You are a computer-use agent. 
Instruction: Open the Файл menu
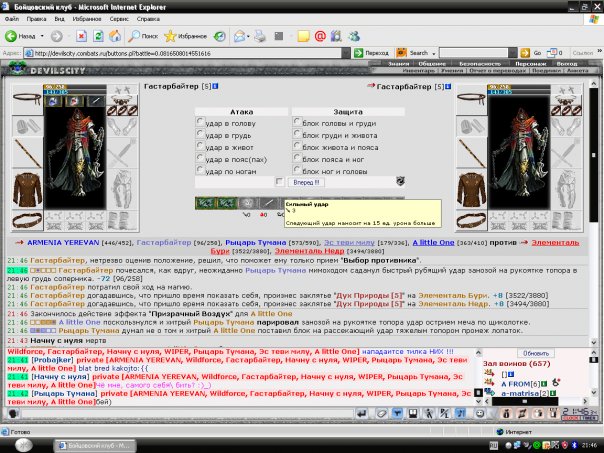[x=12, y=19]
